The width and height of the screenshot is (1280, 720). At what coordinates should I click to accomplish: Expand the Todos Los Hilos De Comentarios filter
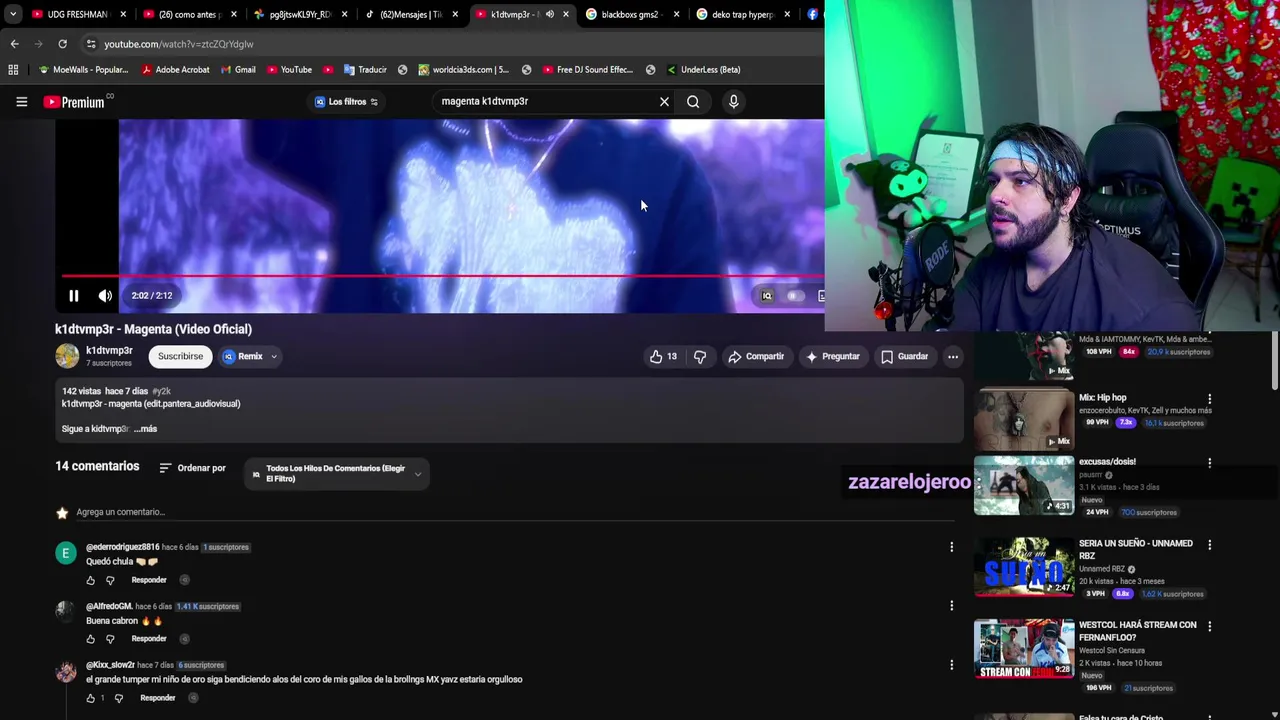pyautogui.click(x=336, y=474)
